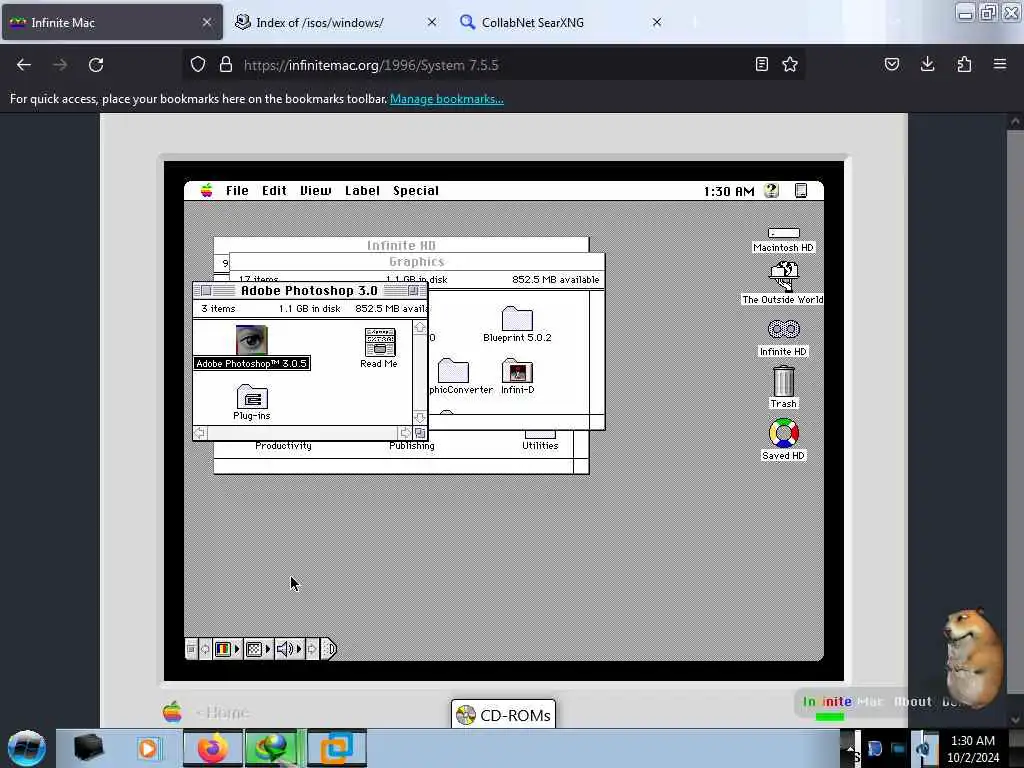Select the Trash icon on desktop
The height and width of the screenshot is (768, 1024).
coord(783,381)
